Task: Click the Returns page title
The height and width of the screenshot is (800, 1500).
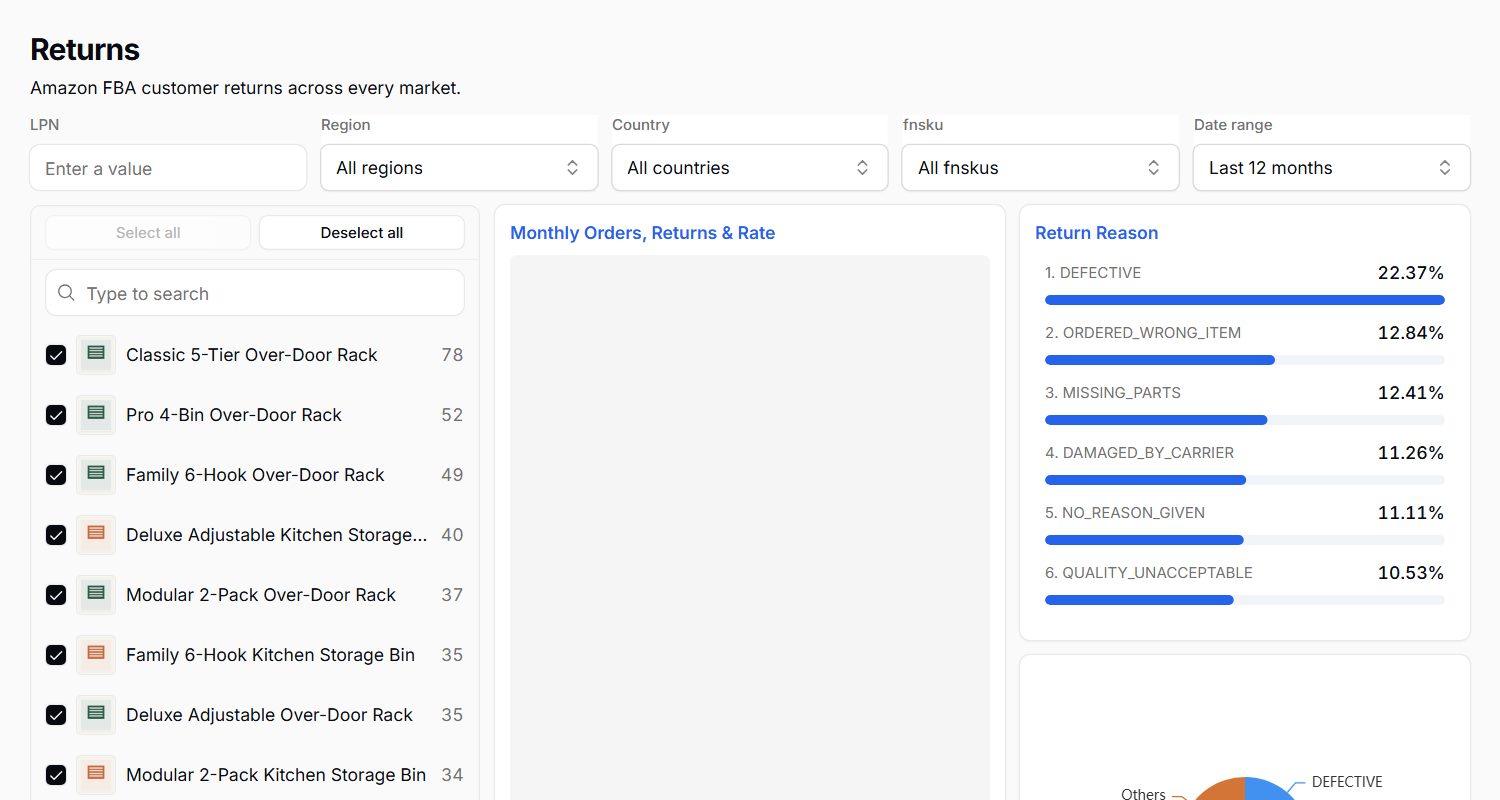Action: pyautogui.click(x=85, y=49)
